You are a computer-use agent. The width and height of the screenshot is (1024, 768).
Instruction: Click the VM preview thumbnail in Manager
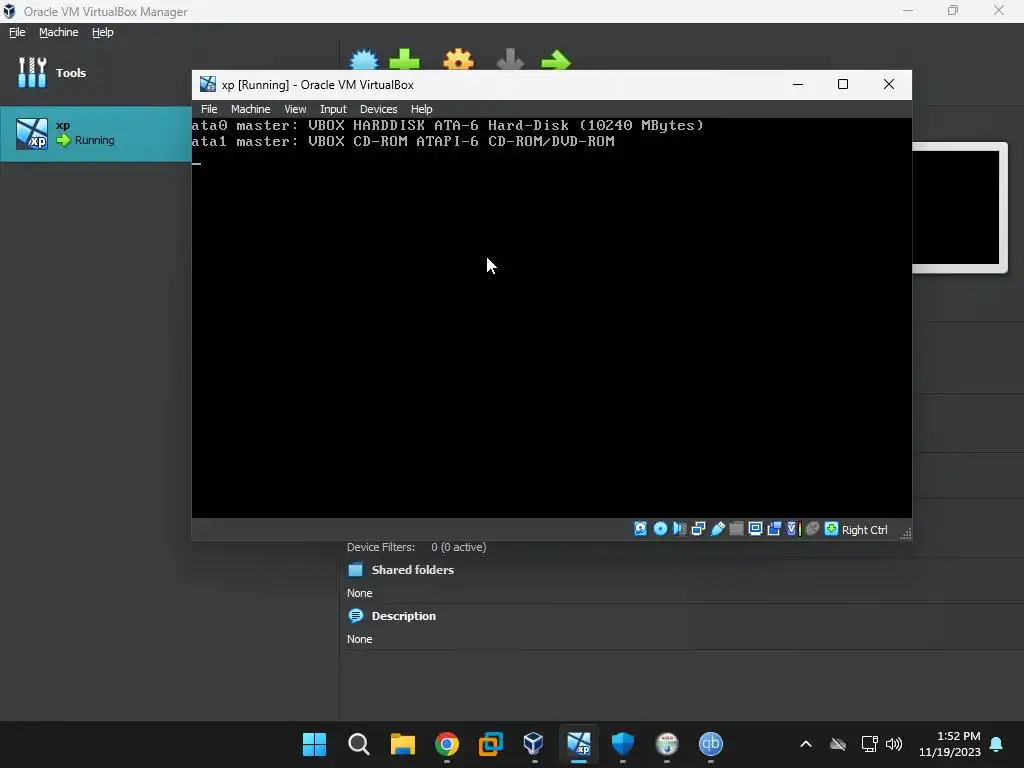pos(958,208)
